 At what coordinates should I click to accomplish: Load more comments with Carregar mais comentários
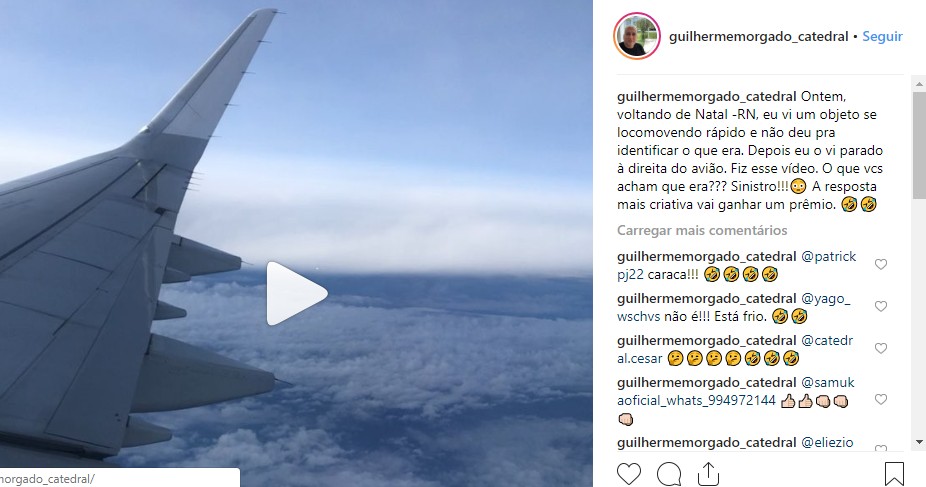click(702, 230)
